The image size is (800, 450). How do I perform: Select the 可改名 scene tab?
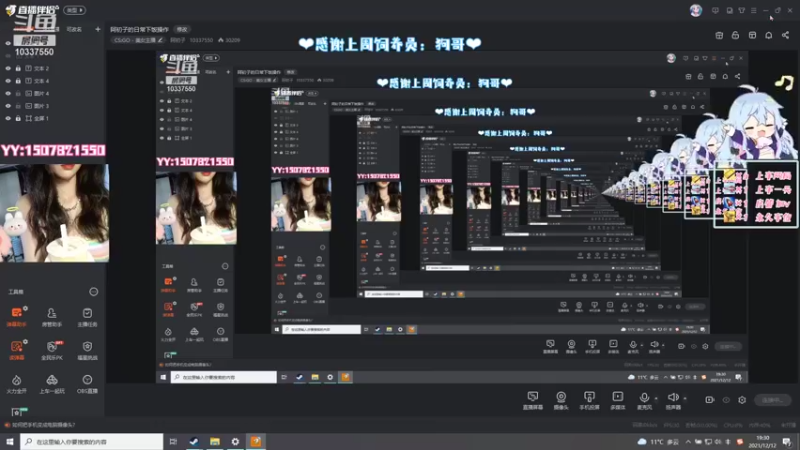click(74, 30)
